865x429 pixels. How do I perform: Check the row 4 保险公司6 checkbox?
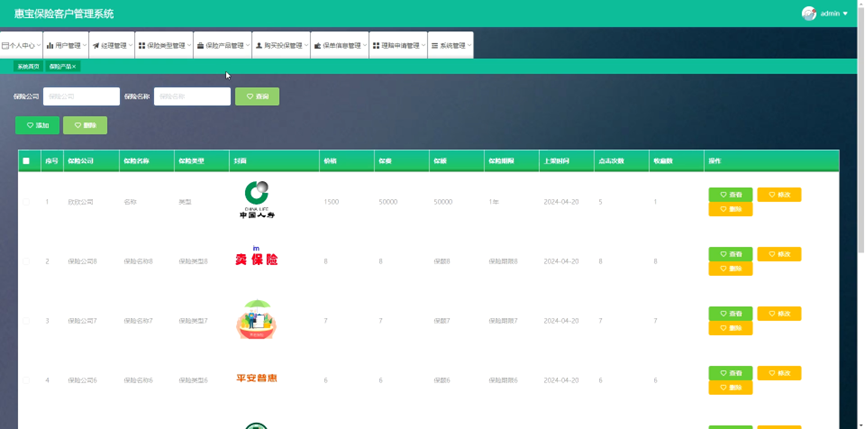pyautogui.click(x=26, y=380)
